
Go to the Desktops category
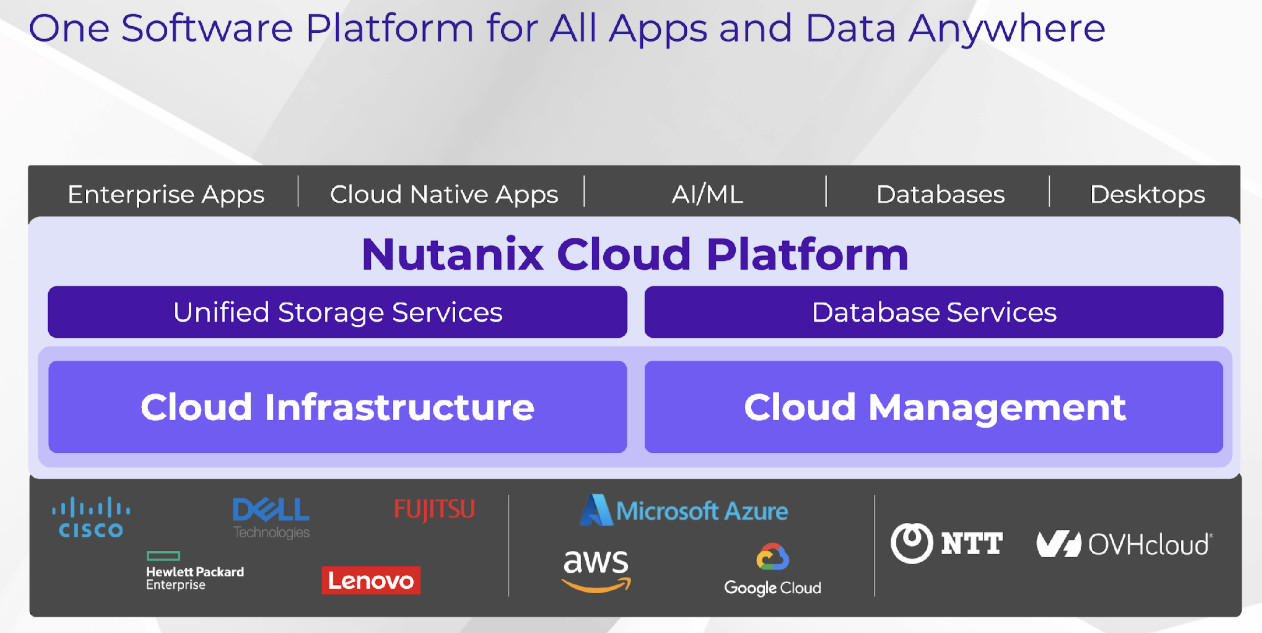point(1147,194)
